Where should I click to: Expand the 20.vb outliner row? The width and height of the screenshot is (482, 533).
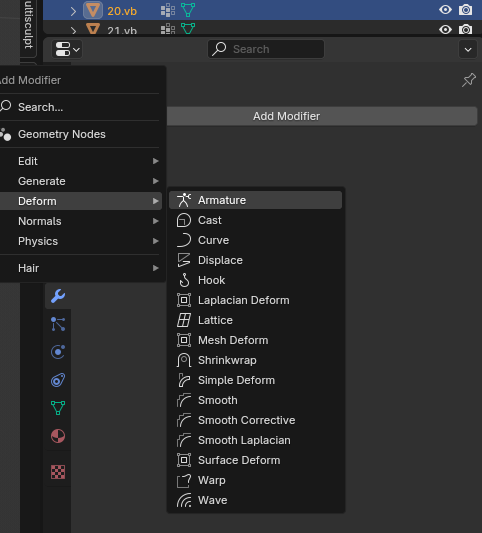(x=73, y=11)
